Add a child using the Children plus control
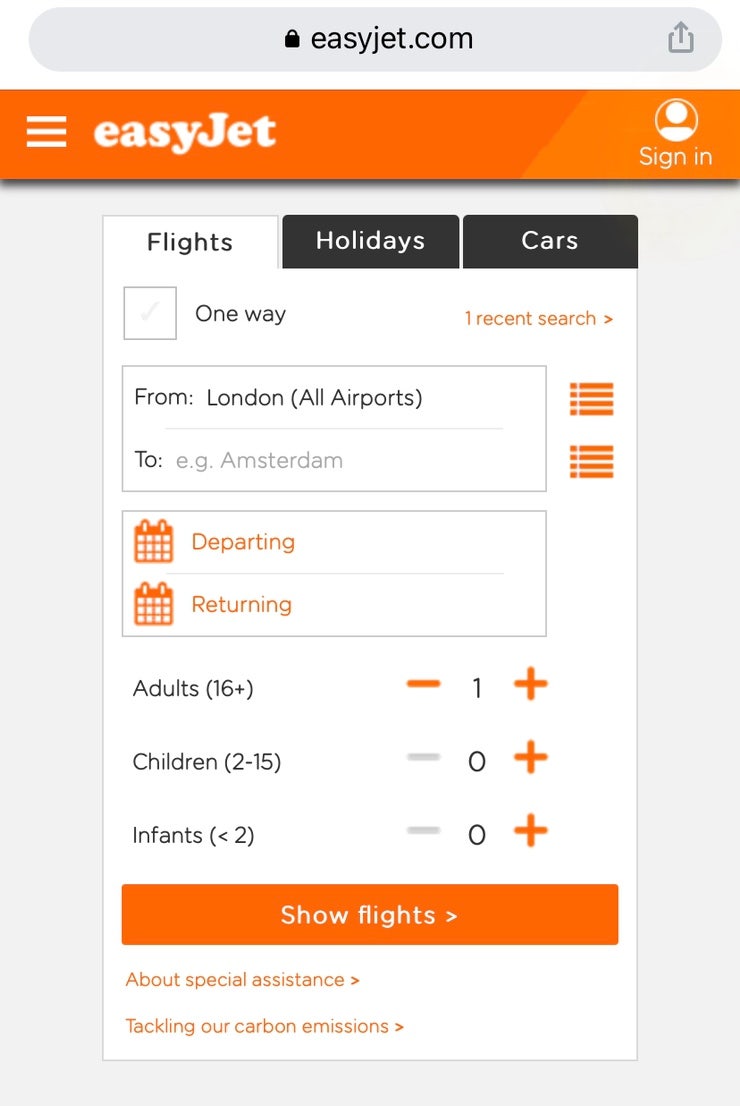The height and width of the screenshot is (1106, 740). tap(531, 758)
